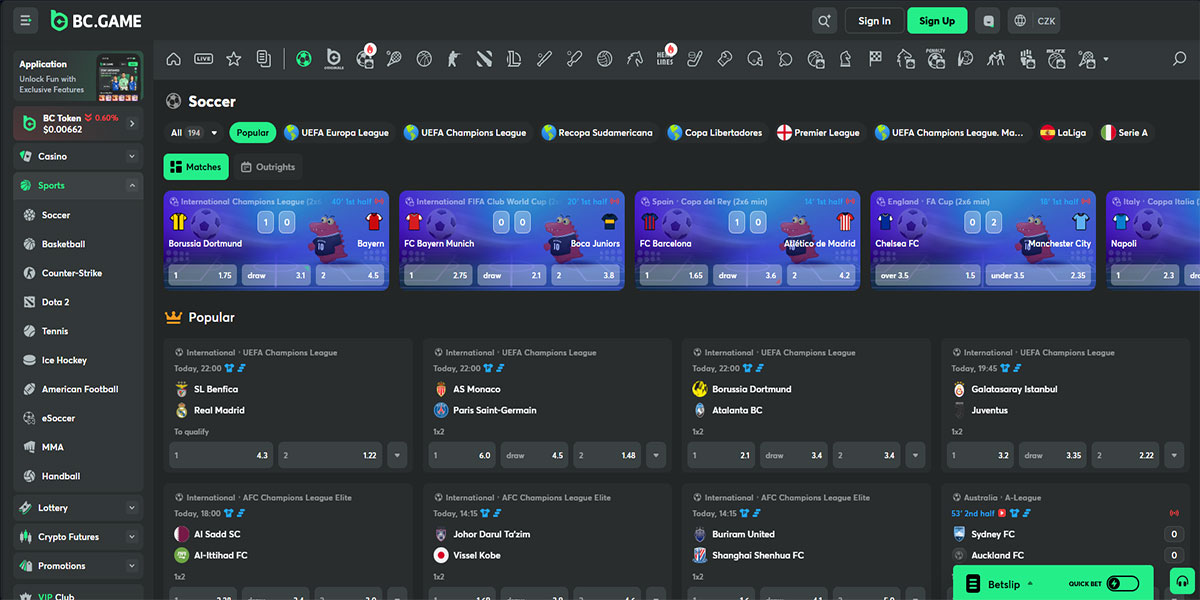Click the Sign Up button
Image resolution: width=1200 pixels, height=600 pixels.
pyautogui.click(x=937, y=21)
